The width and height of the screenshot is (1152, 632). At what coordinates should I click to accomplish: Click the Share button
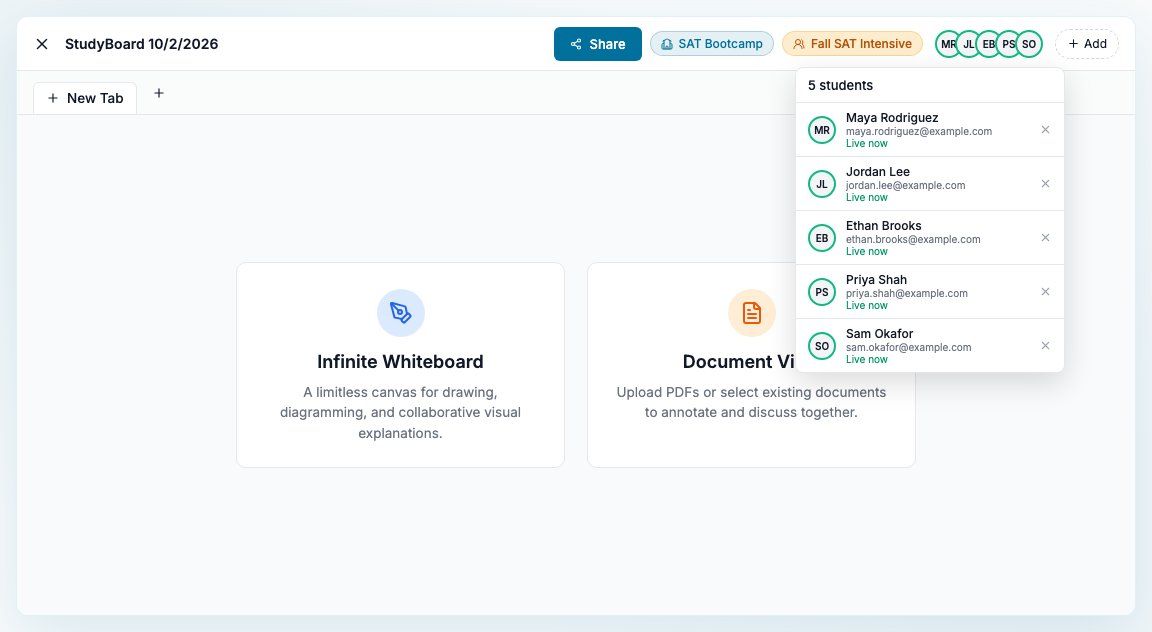pos(597,44)
